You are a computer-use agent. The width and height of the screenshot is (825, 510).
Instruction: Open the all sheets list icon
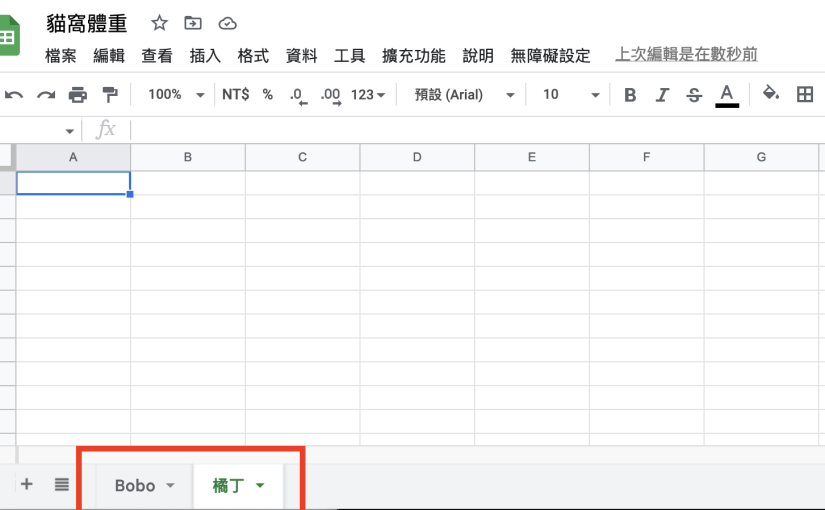coord(62,484)
